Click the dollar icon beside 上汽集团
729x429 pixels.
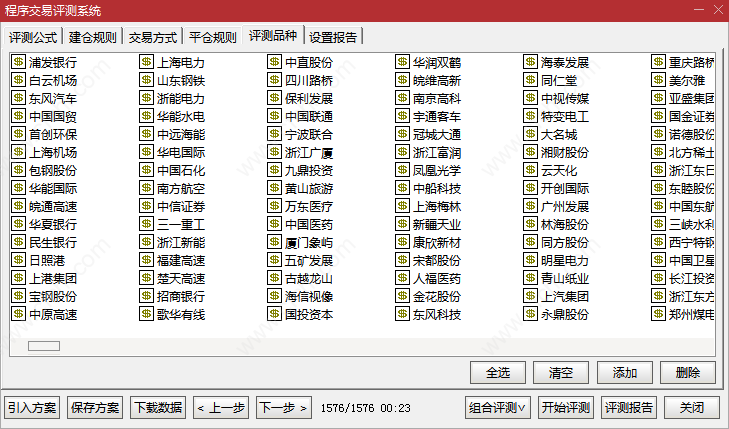point(530,296)
